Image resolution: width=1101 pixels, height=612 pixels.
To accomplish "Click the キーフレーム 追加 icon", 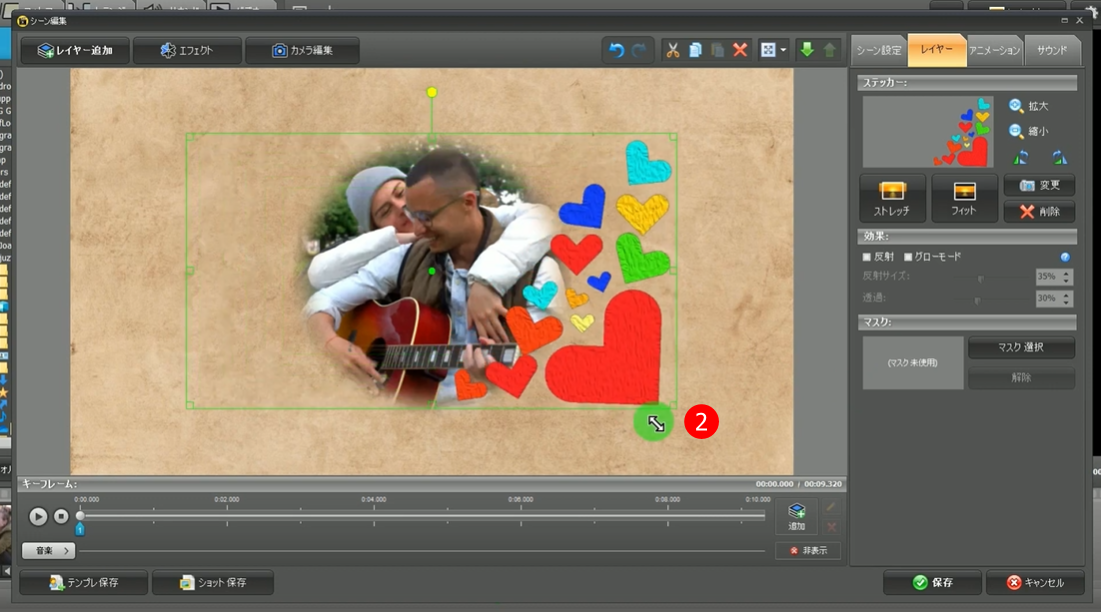I will [x=796, y=513].
